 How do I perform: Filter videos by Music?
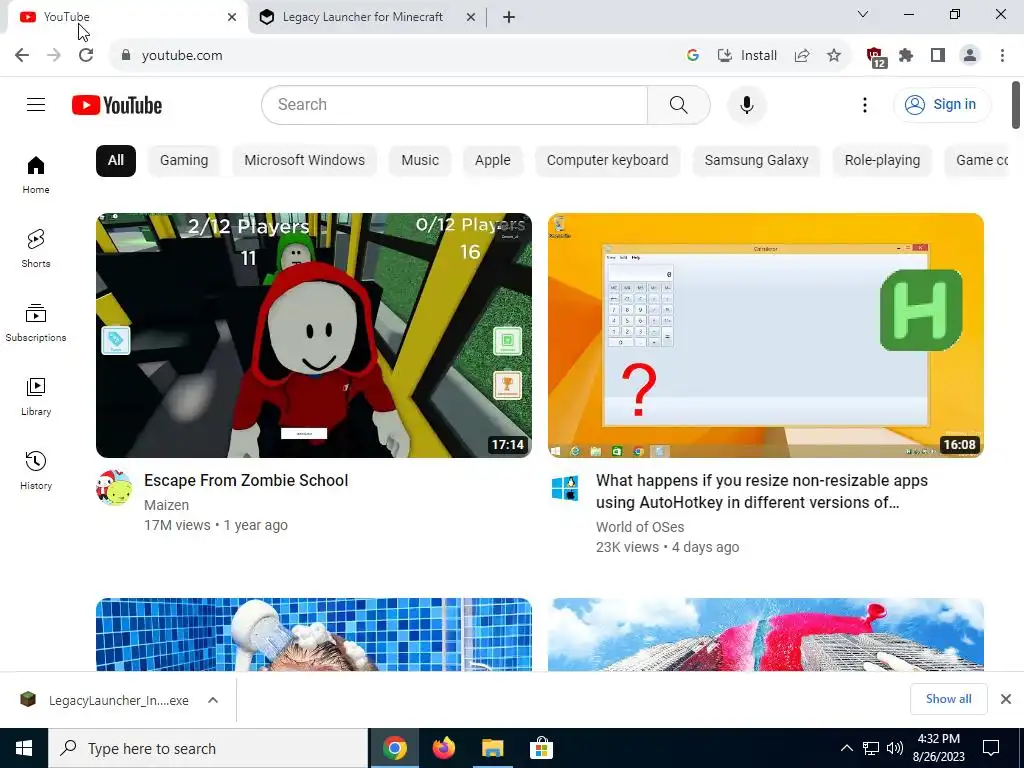coord(420,161)
